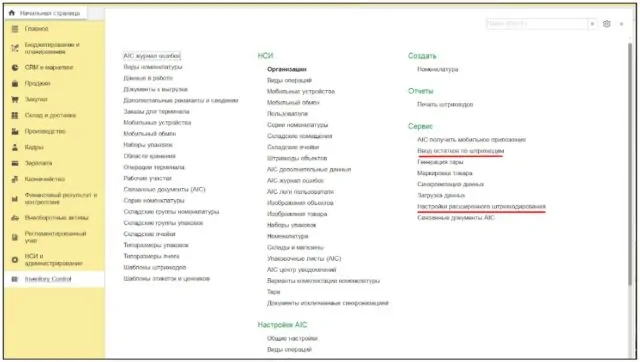Open AIC получить мобильное приложение
Image resolution: width=640 pixels, height=362 pixels.
tap(471, 139)
